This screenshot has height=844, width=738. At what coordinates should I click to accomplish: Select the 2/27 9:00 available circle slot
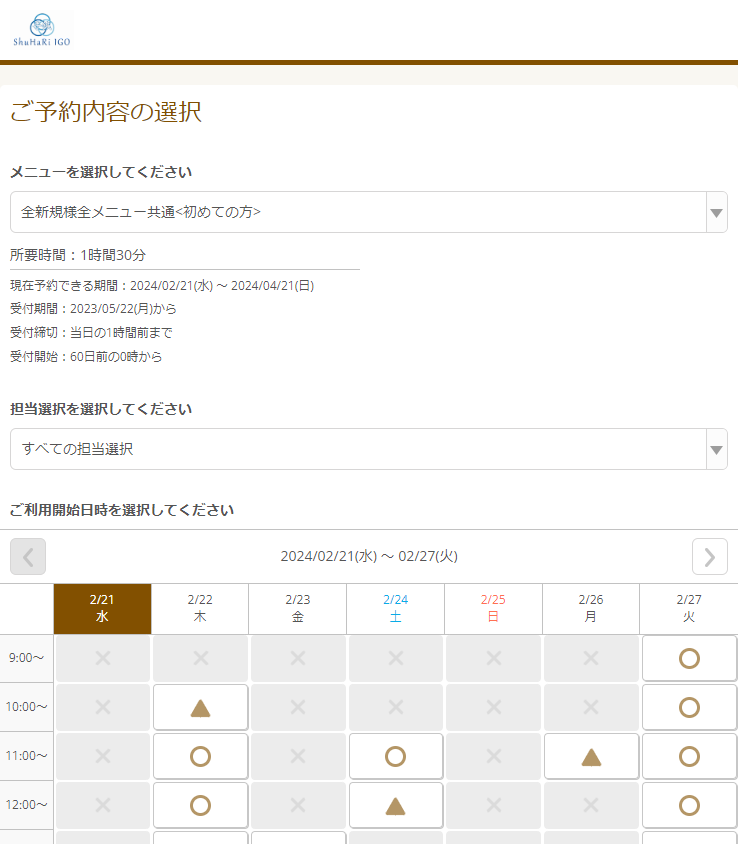point(689,658)
